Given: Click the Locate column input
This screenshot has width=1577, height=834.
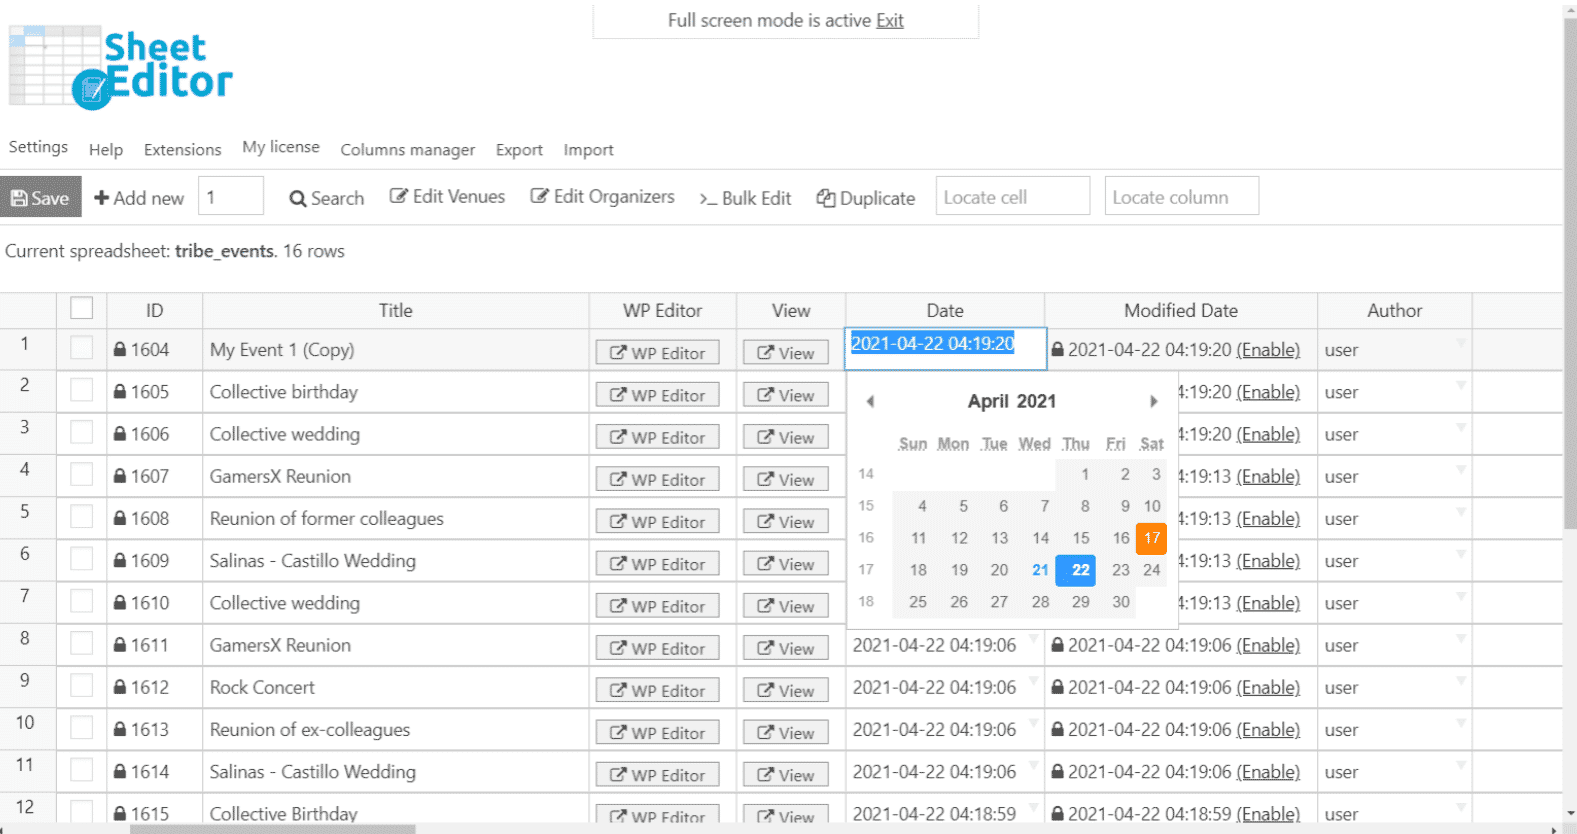Looking at the screenshot, I should pyautogui.click(x=1182, y=196).
